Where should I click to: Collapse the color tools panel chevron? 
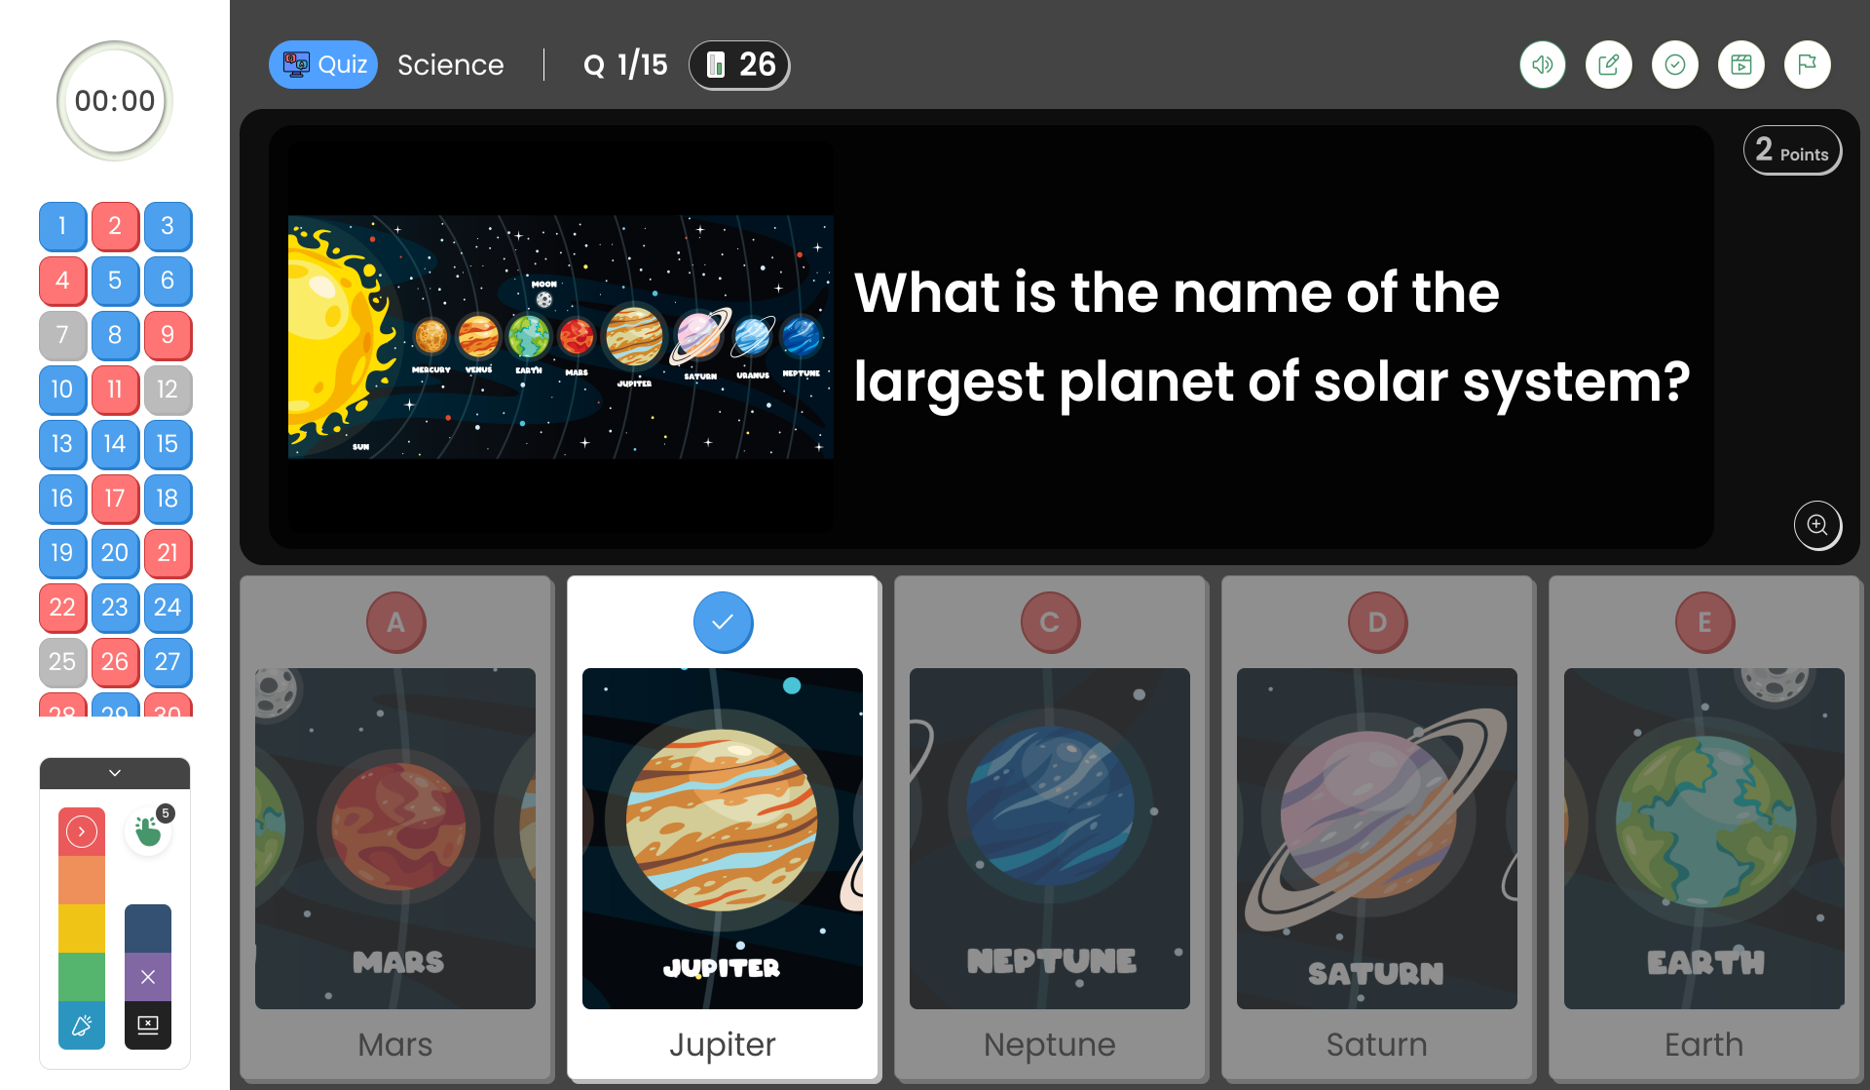115,773
